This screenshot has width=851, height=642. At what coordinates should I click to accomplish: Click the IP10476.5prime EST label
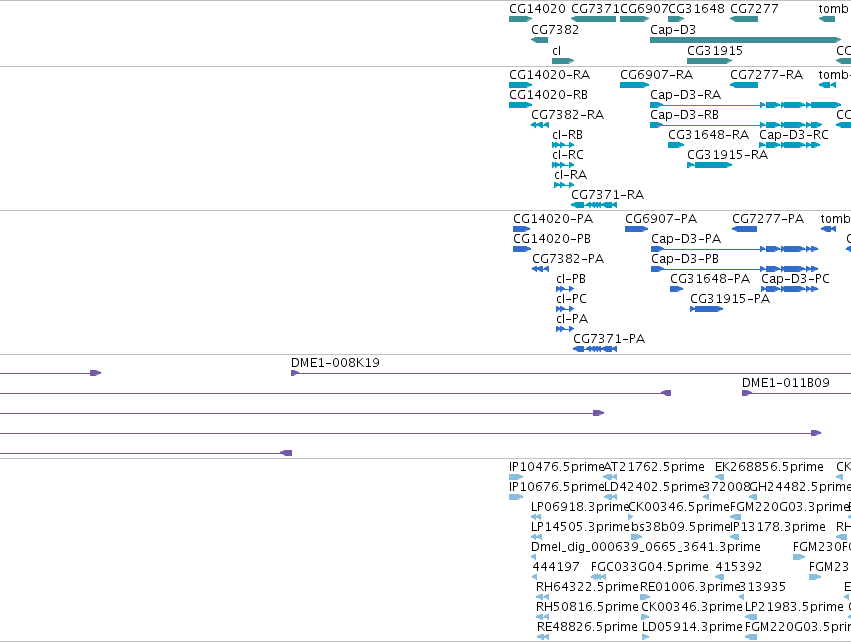[x=556, y=467]
